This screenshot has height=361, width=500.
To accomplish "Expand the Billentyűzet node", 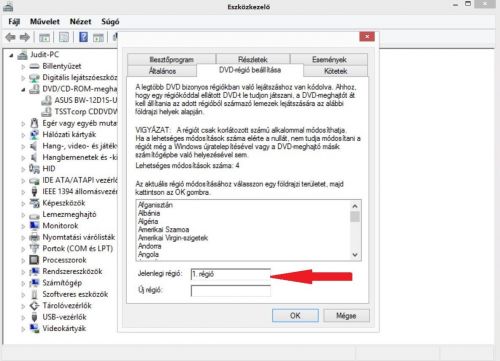I will pos(23,67).
